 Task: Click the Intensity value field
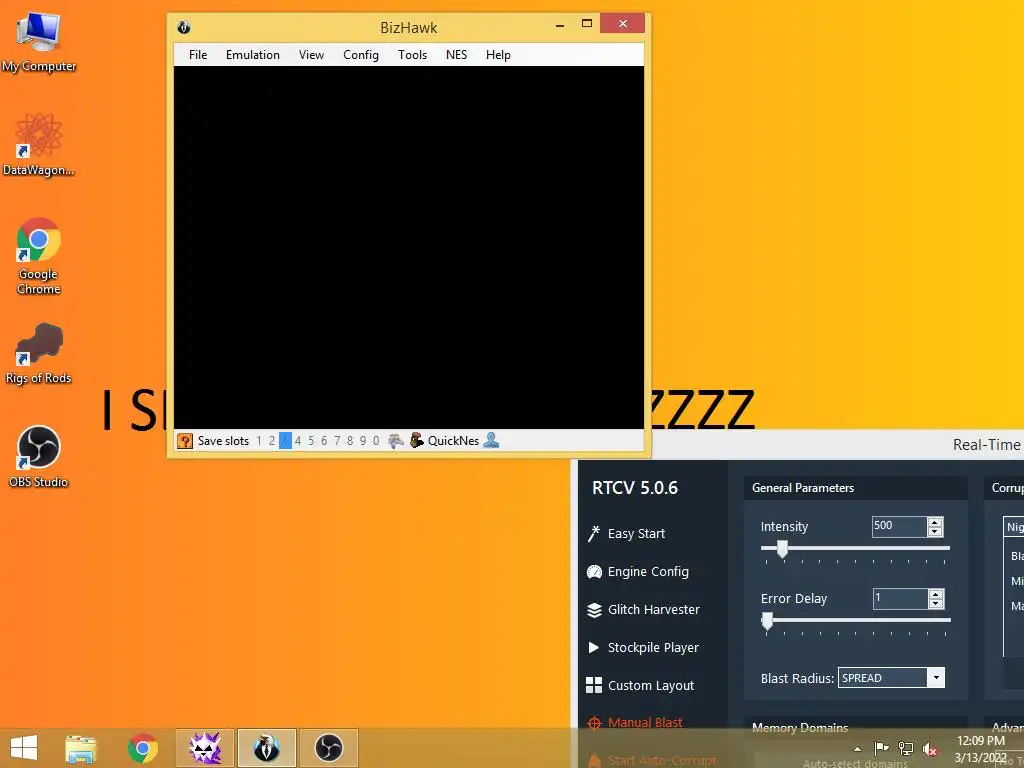coord(899,526)
